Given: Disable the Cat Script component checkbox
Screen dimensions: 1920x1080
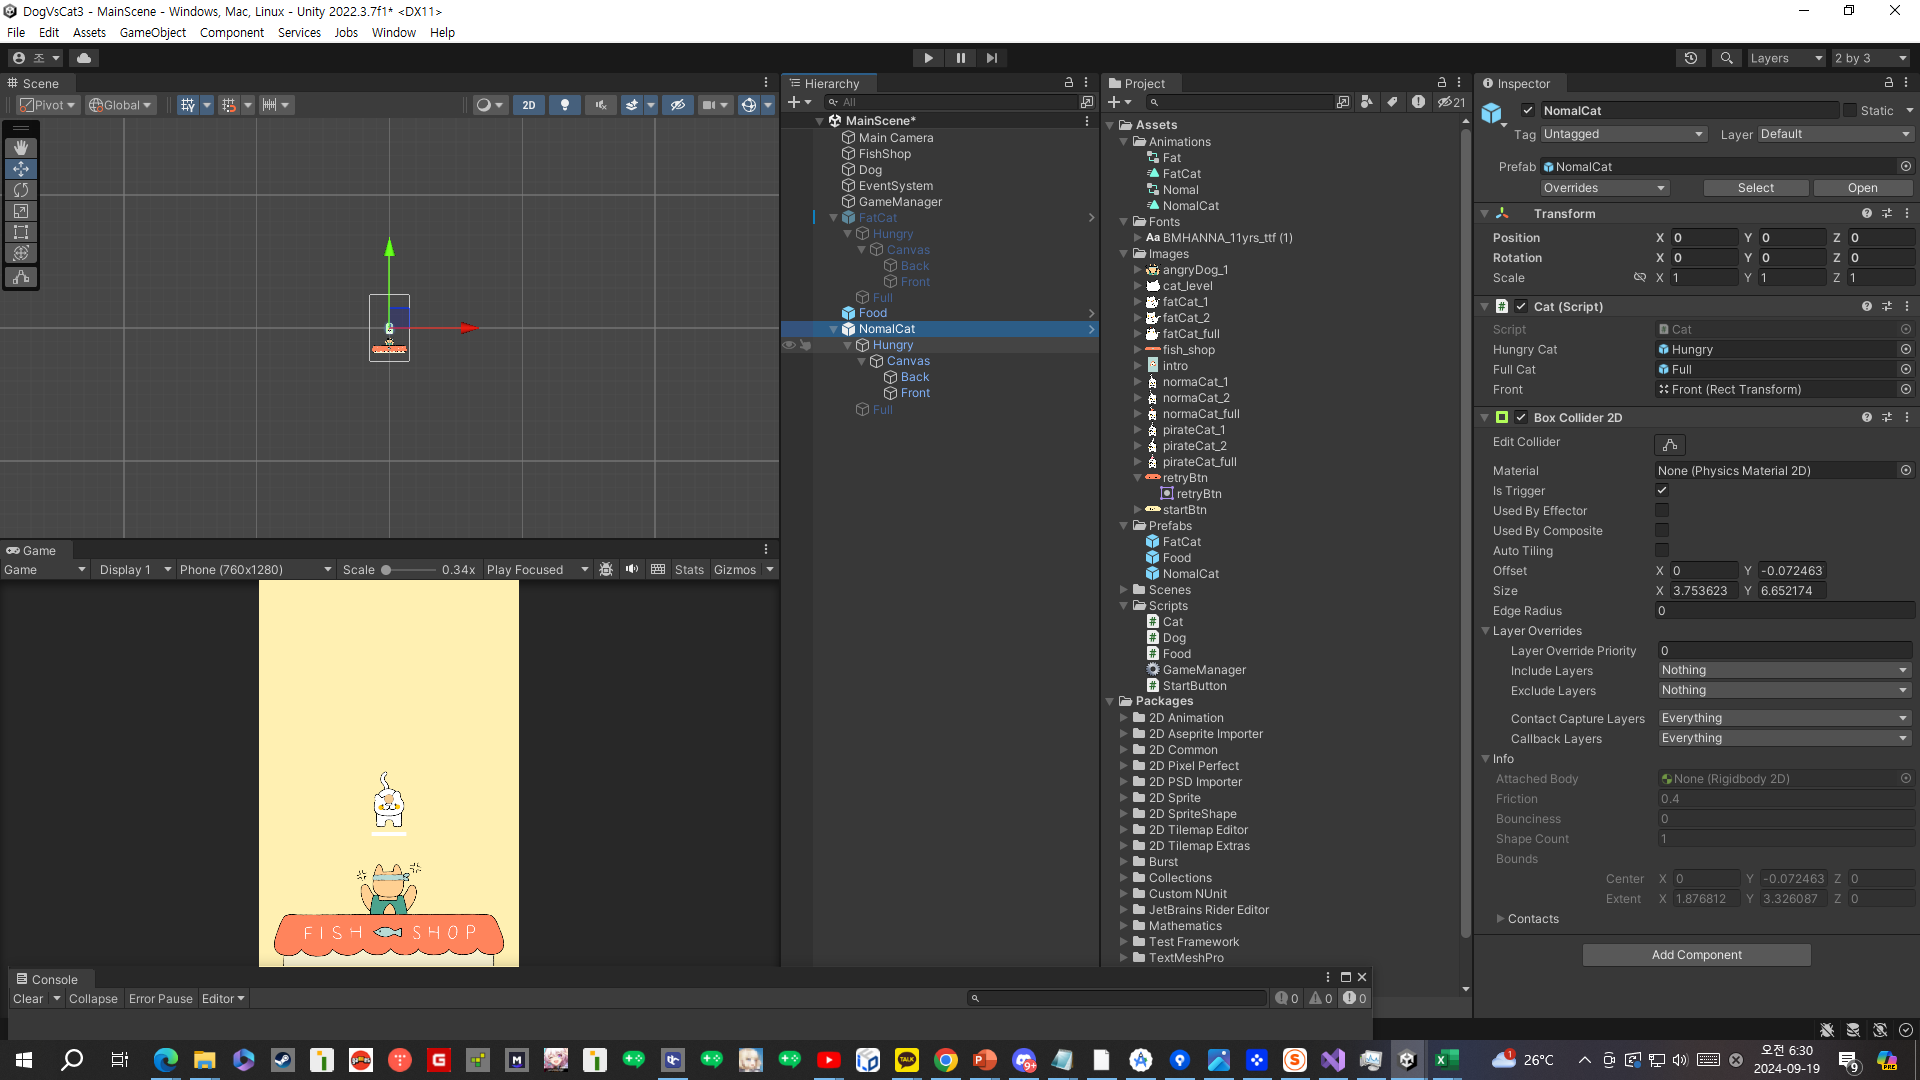Looking at the screenshot, I should (1521, 307).
